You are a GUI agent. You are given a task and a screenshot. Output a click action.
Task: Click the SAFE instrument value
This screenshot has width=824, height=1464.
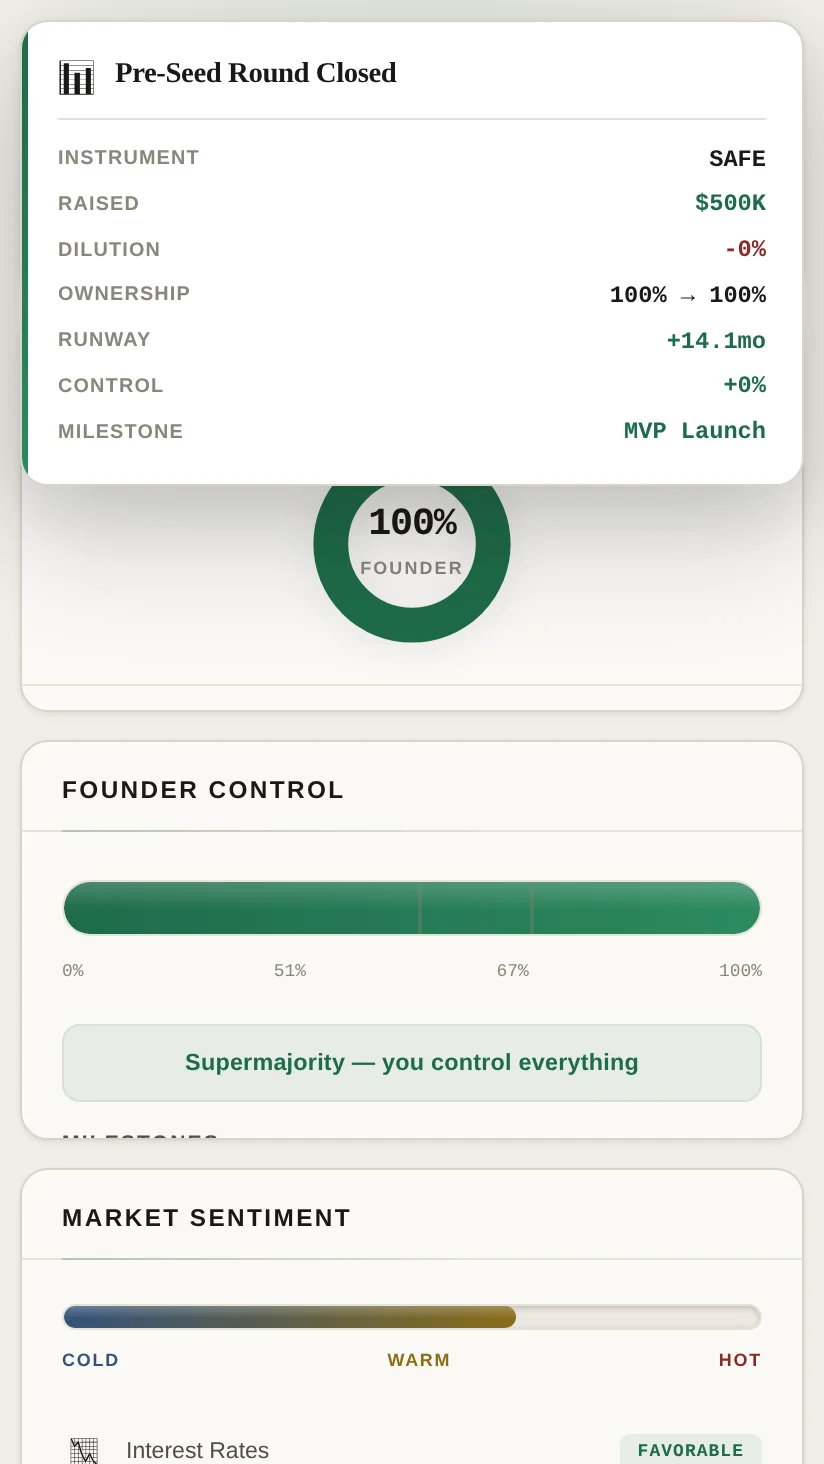point(737,158)
